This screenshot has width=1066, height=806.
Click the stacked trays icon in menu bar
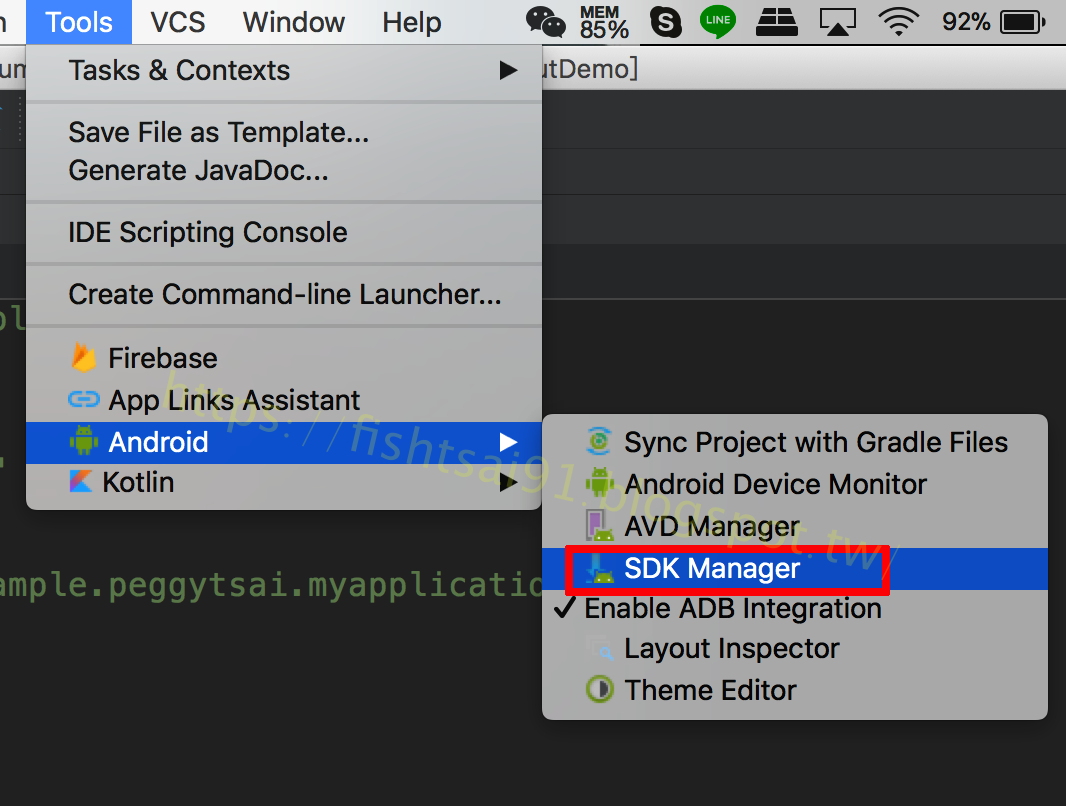point(777,22)
